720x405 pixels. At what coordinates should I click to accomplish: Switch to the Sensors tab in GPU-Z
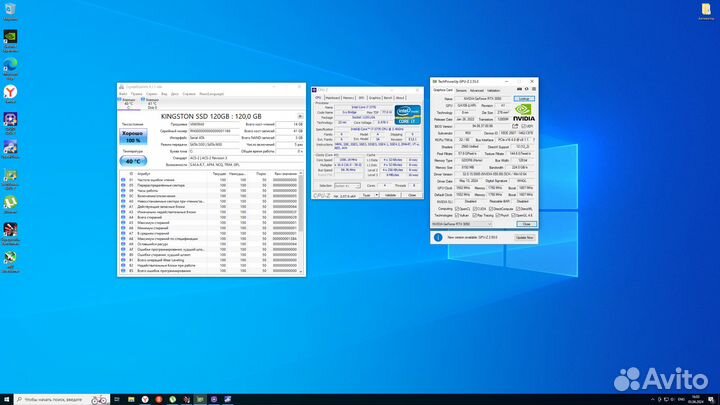click(461, 90)
